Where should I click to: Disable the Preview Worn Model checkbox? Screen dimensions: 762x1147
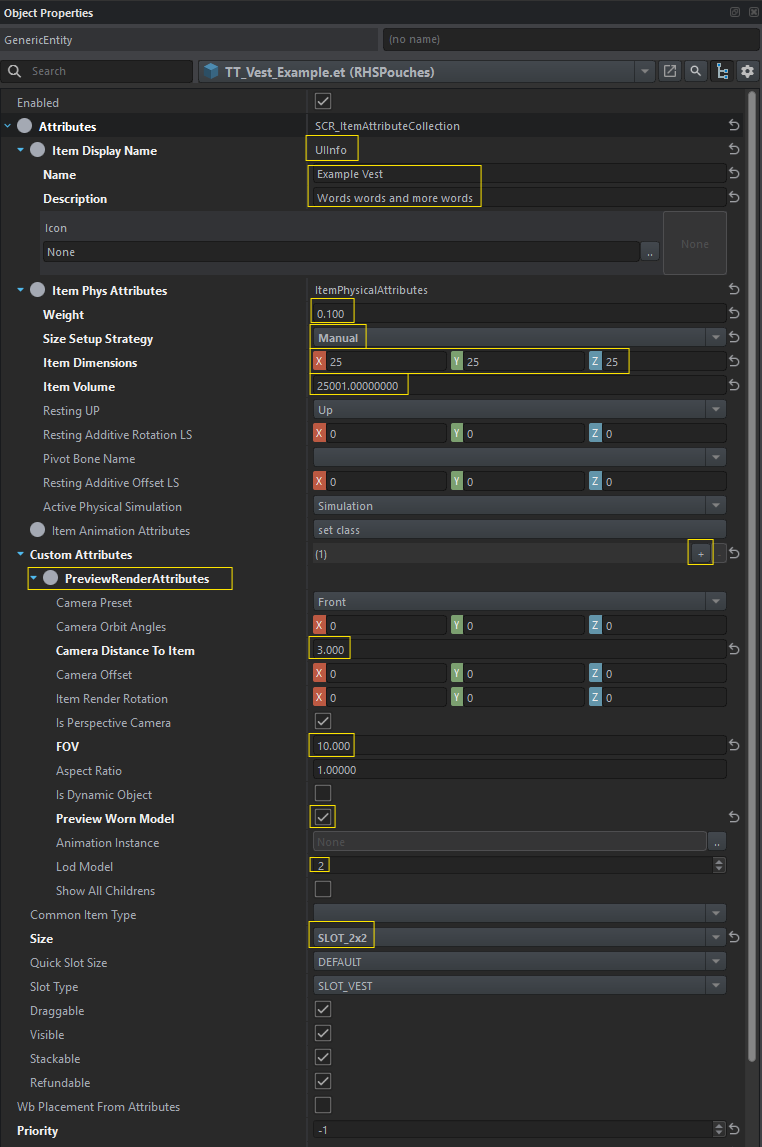[x=323, y=818]
